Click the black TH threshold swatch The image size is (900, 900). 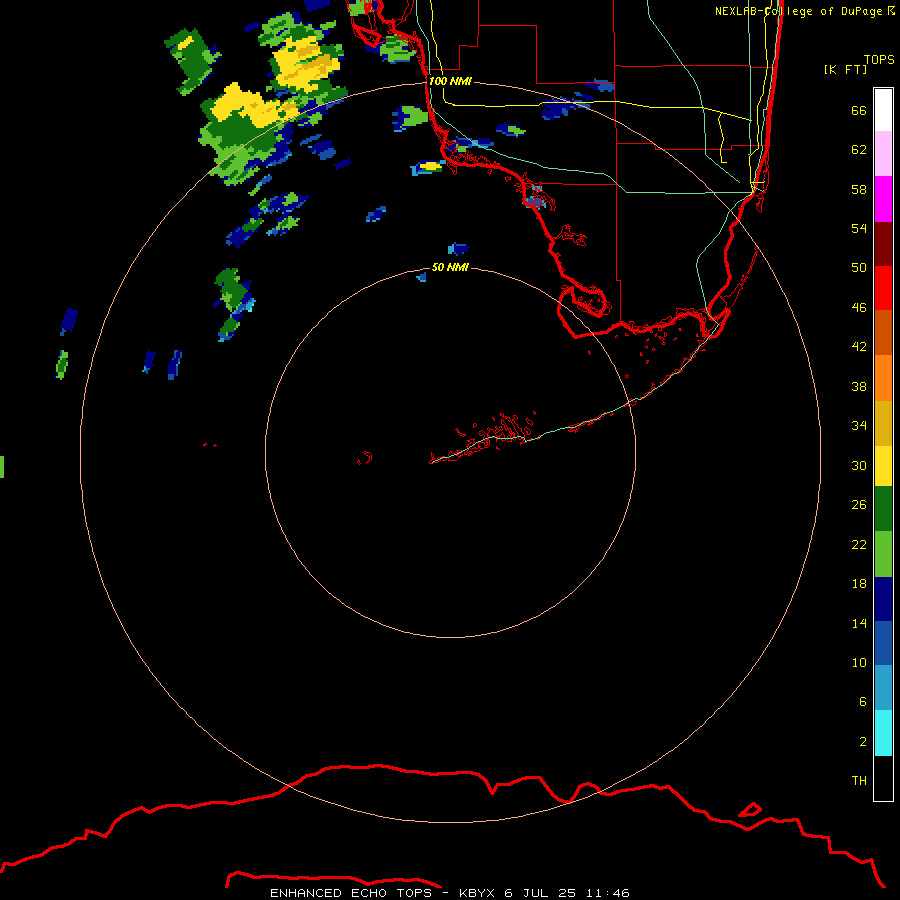tap(883, 778)
